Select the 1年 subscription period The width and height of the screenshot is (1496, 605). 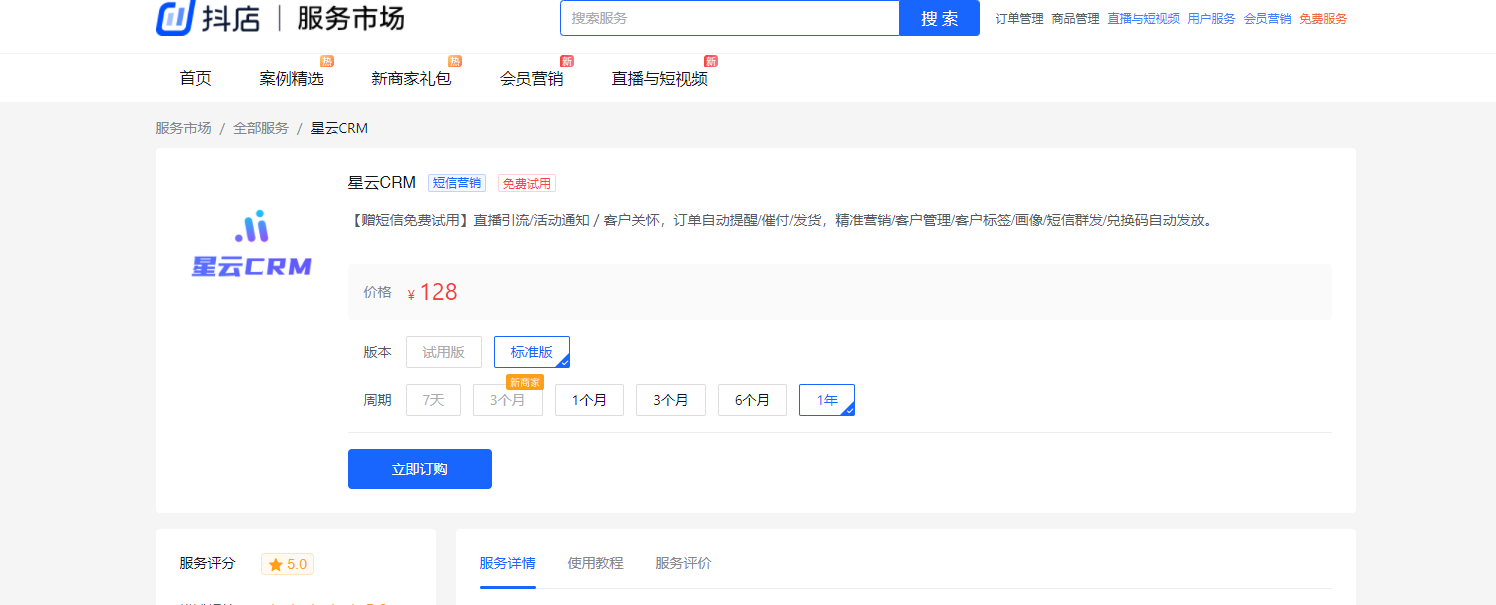tap(826, 400)
